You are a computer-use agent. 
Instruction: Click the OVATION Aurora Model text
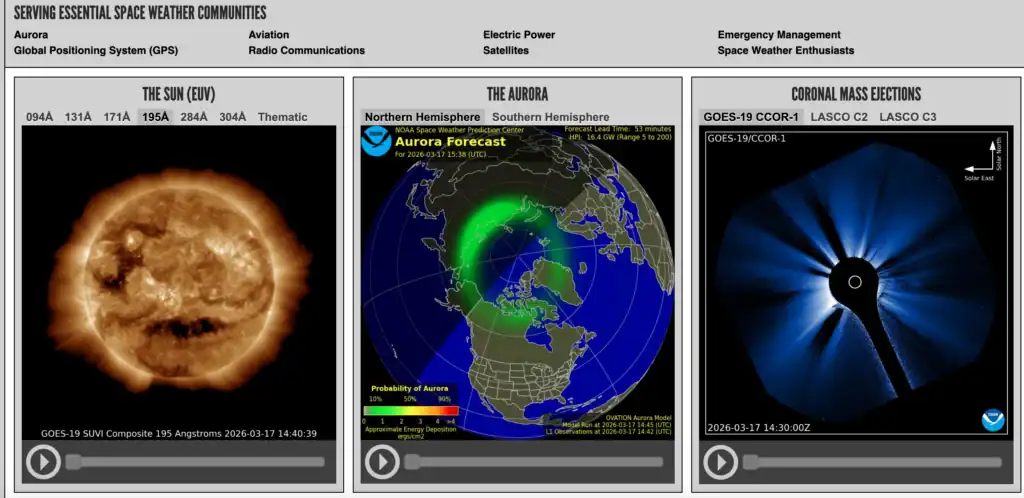tap(637, 418)
